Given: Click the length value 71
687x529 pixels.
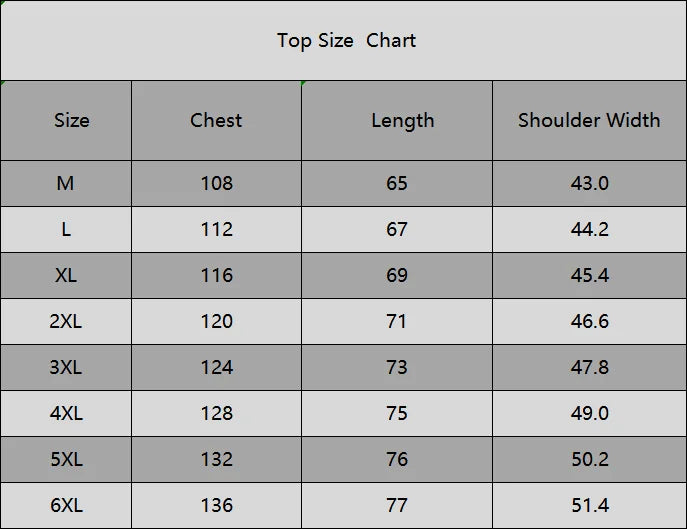Looking at the screenshot, I should (397, 321).
